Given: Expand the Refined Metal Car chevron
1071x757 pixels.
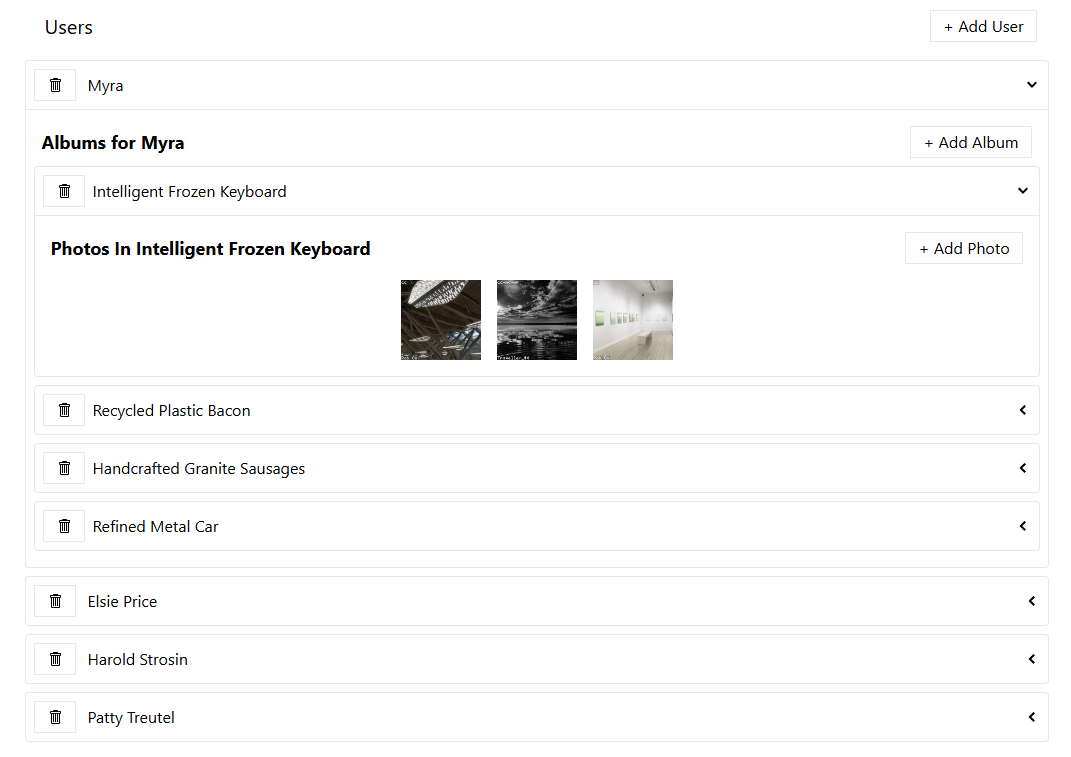Looking at the screenshot, I should 1022,526.
